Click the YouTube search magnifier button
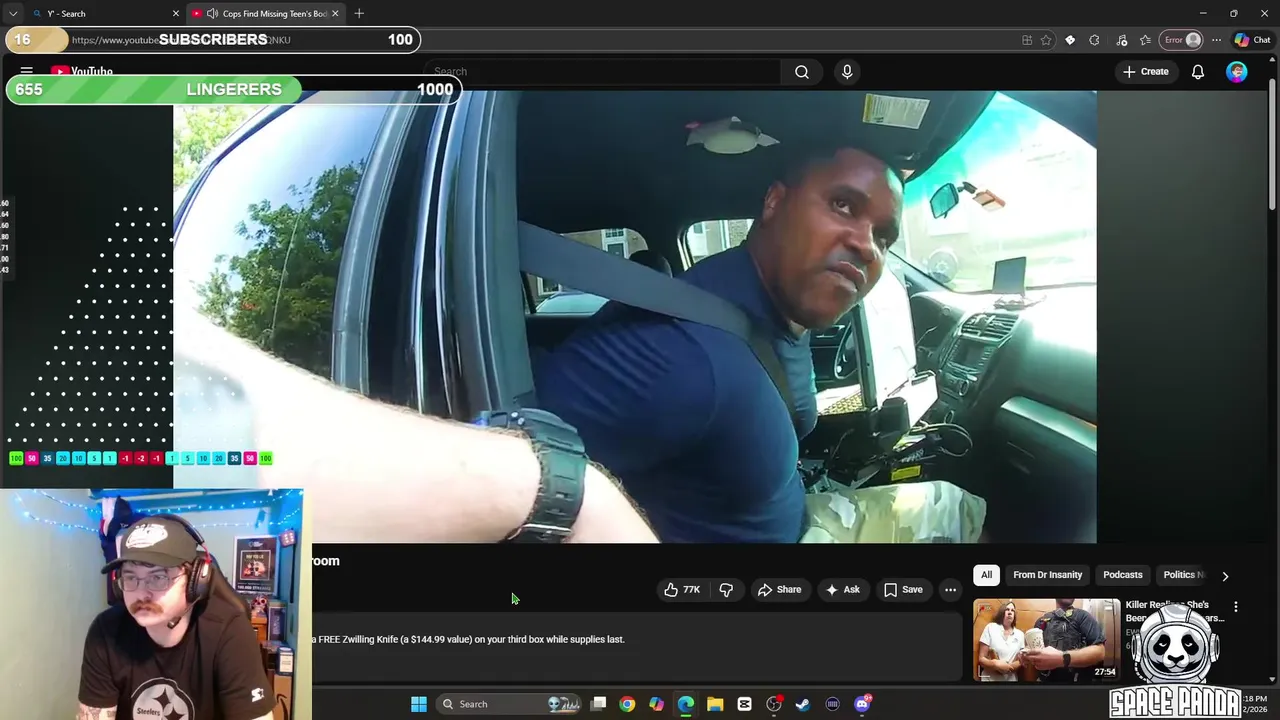Image resolution: width=1280 pixels, height=720 pixels. [802, 72]
